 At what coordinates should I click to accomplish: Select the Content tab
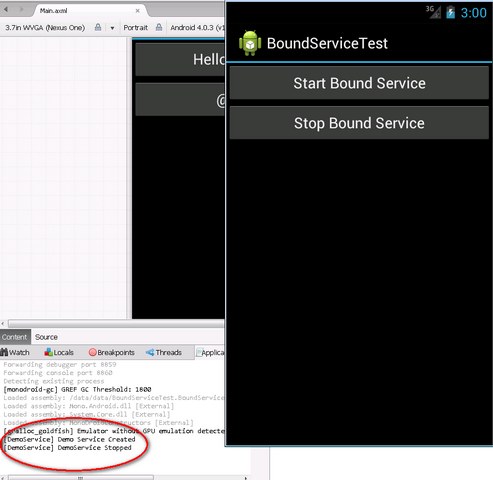click(x=14, y=337)
